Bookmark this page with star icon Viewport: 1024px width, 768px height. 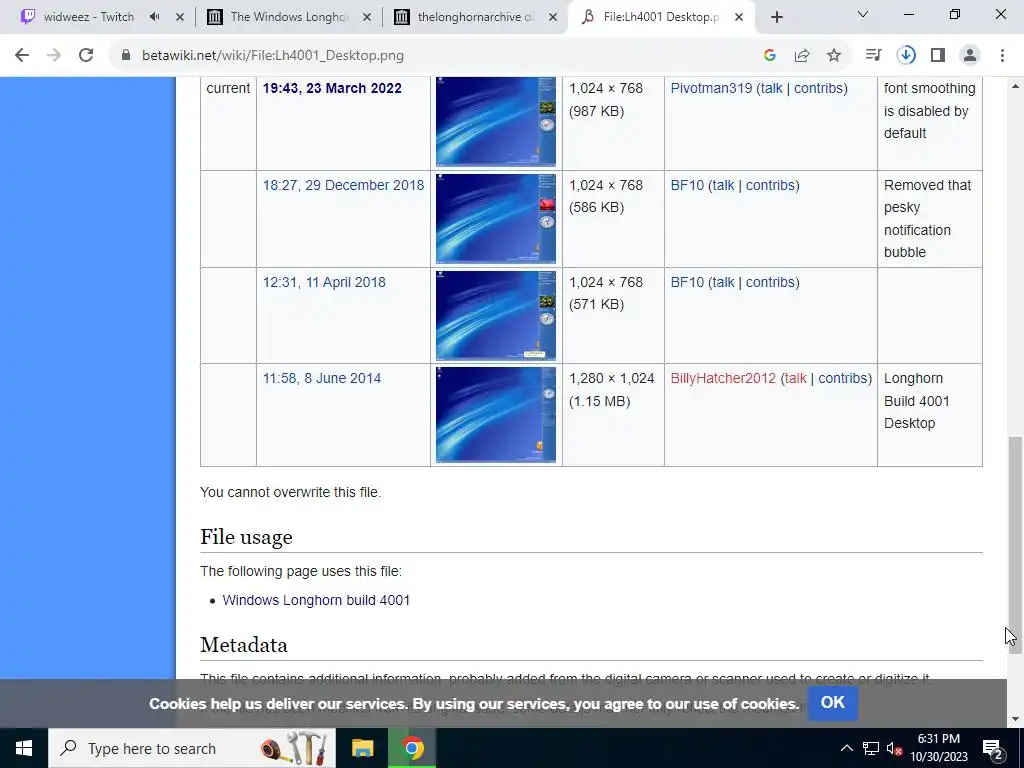click(834, 56)
